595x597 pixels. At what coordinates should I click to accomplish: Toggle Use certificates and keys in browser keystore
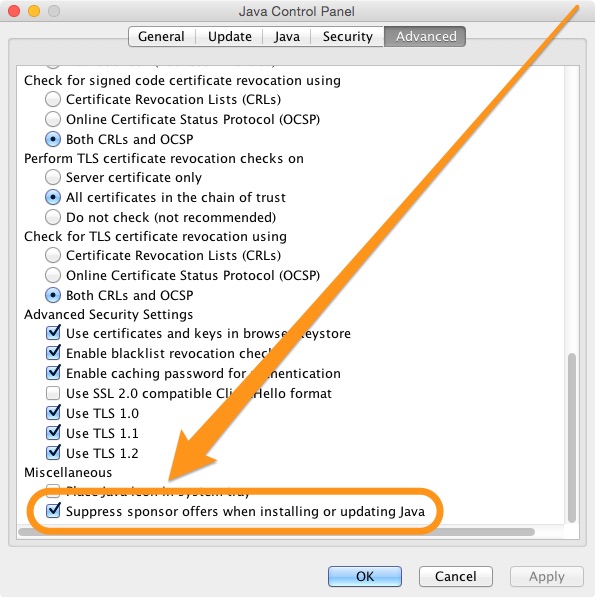coord(53,333)
